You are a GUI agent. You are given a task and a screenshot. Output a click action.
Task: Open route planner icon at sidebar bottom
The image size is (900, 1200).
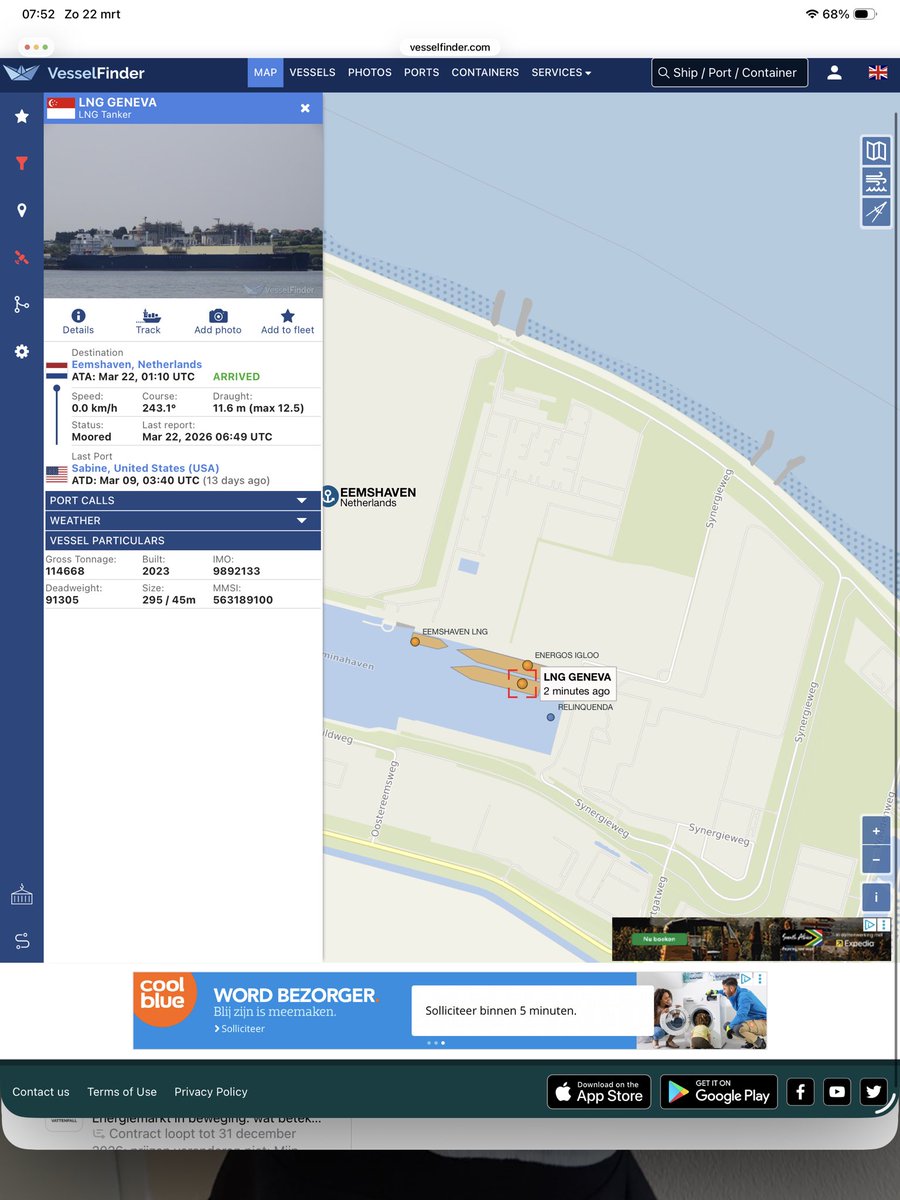click(21, 941)
